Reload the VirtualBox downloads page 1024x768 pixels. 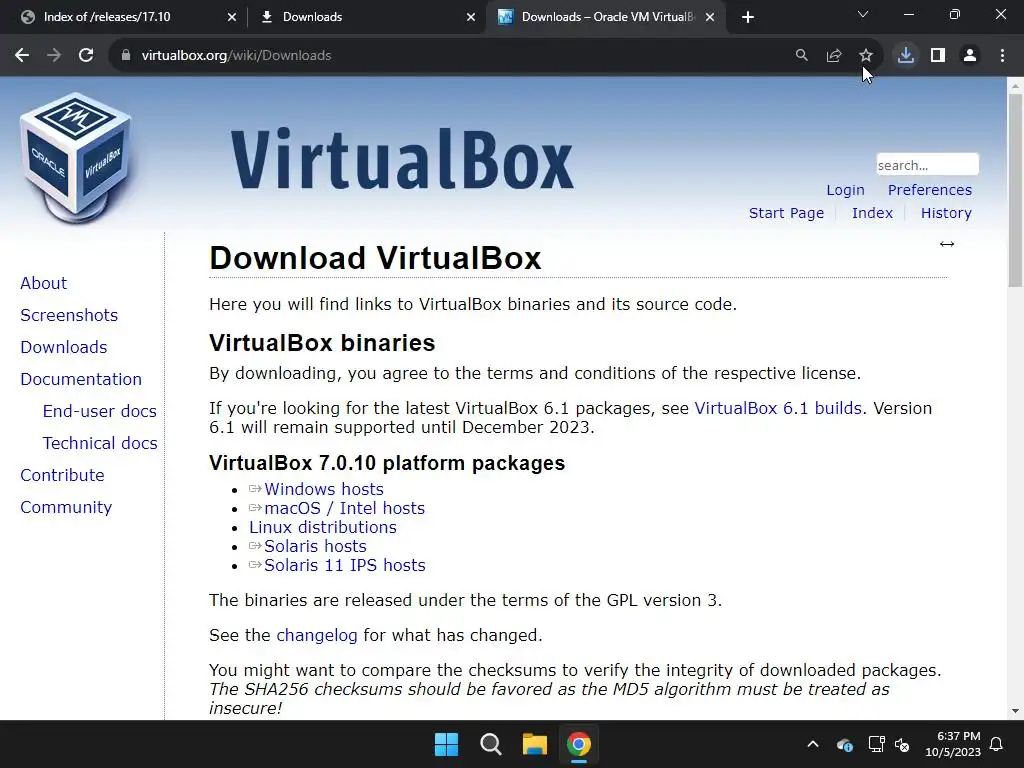point(86,56)
